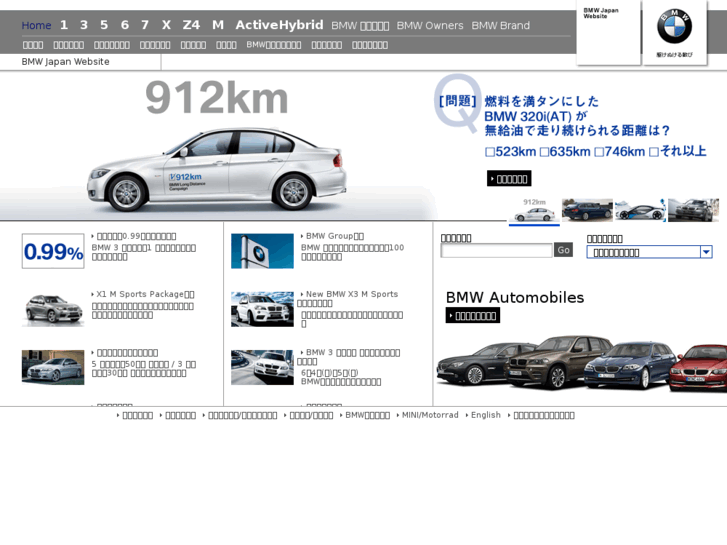This screenshot has width=727, height=545.
Task: Click the Go search button
Action: pos(563,250)
